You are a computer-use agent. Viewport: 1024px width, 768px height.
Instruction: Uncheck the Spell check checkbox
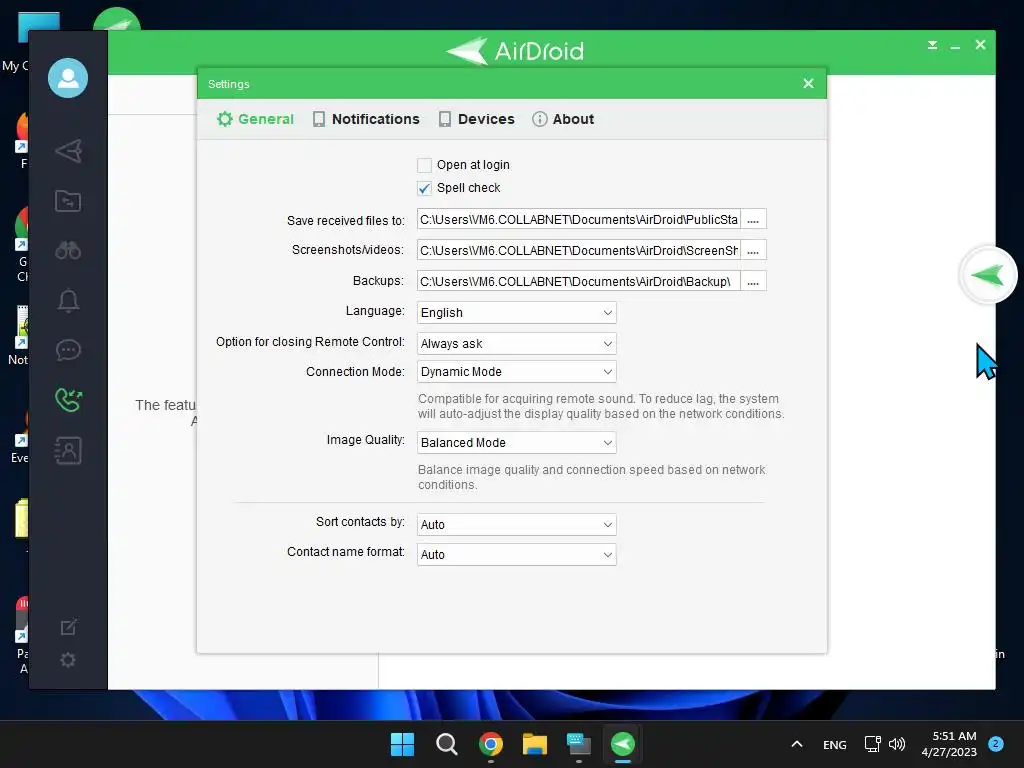coord(424,188)
